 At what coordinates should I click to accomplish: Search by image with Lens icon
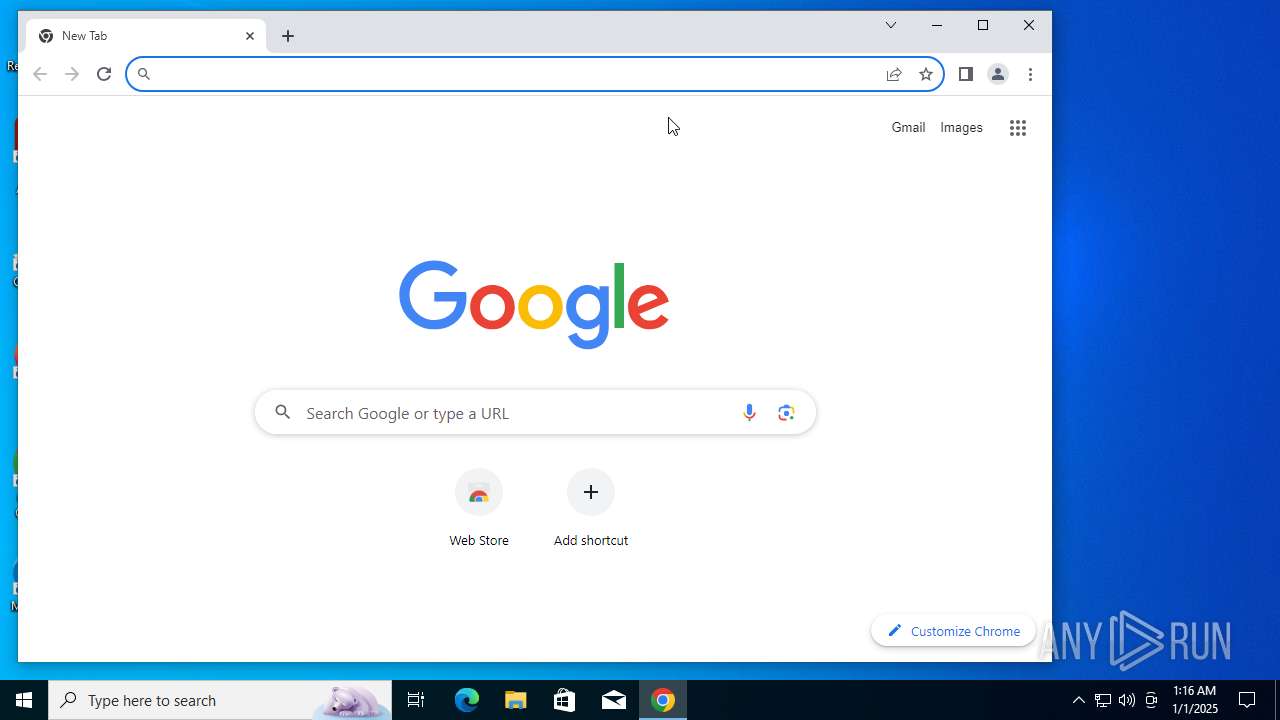click(x=786, y=413)
